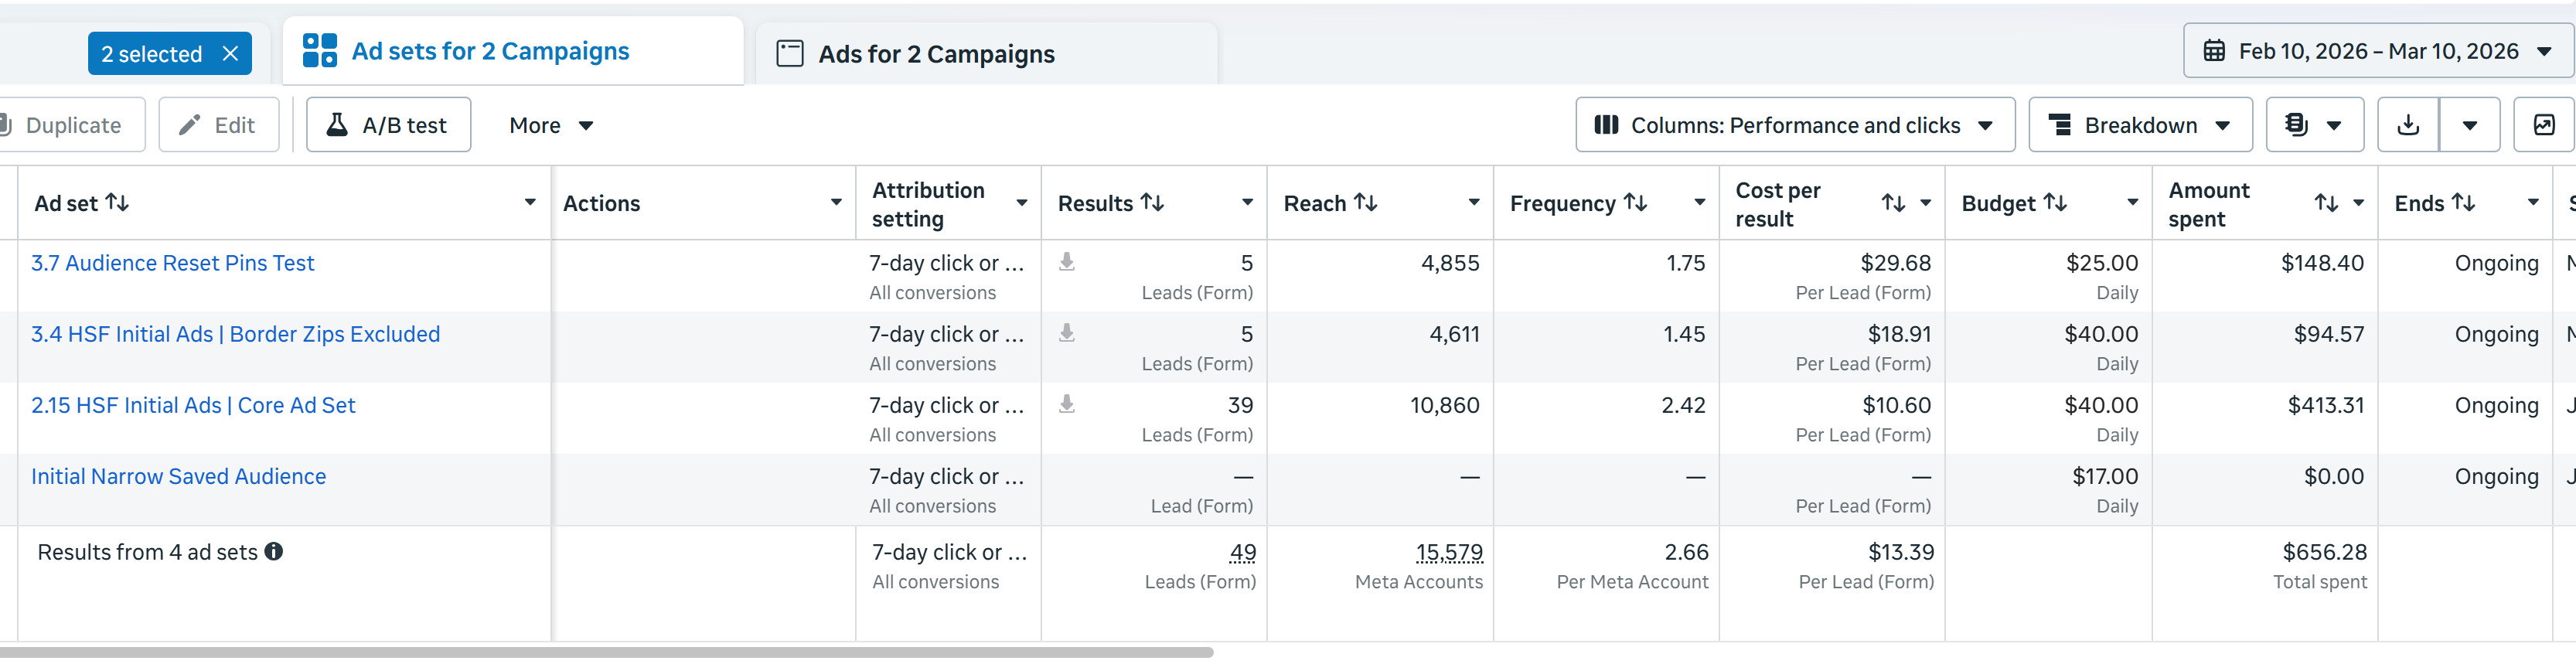Open 3.4 HSF Initial Ads Border Zips Excluded
Image resolution: width=2576 pixels, height=671 pixels.
(x=235, y=334)
